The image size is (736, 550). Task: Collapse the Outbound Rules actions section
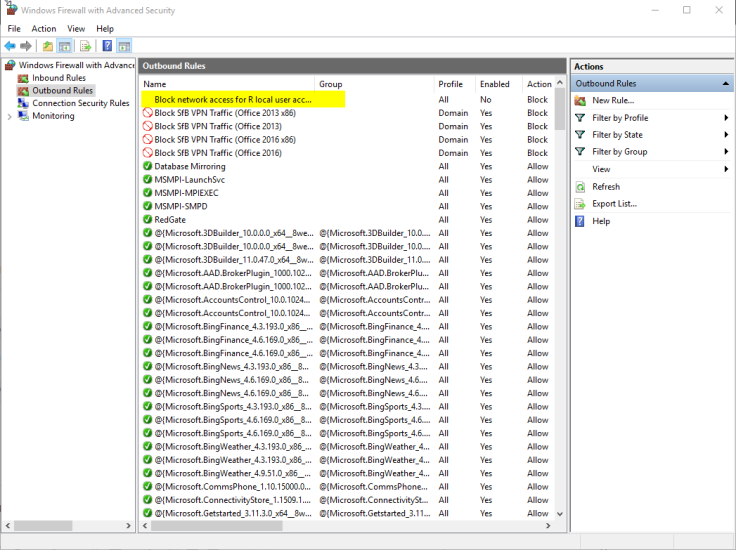click(x=726, y=84)
